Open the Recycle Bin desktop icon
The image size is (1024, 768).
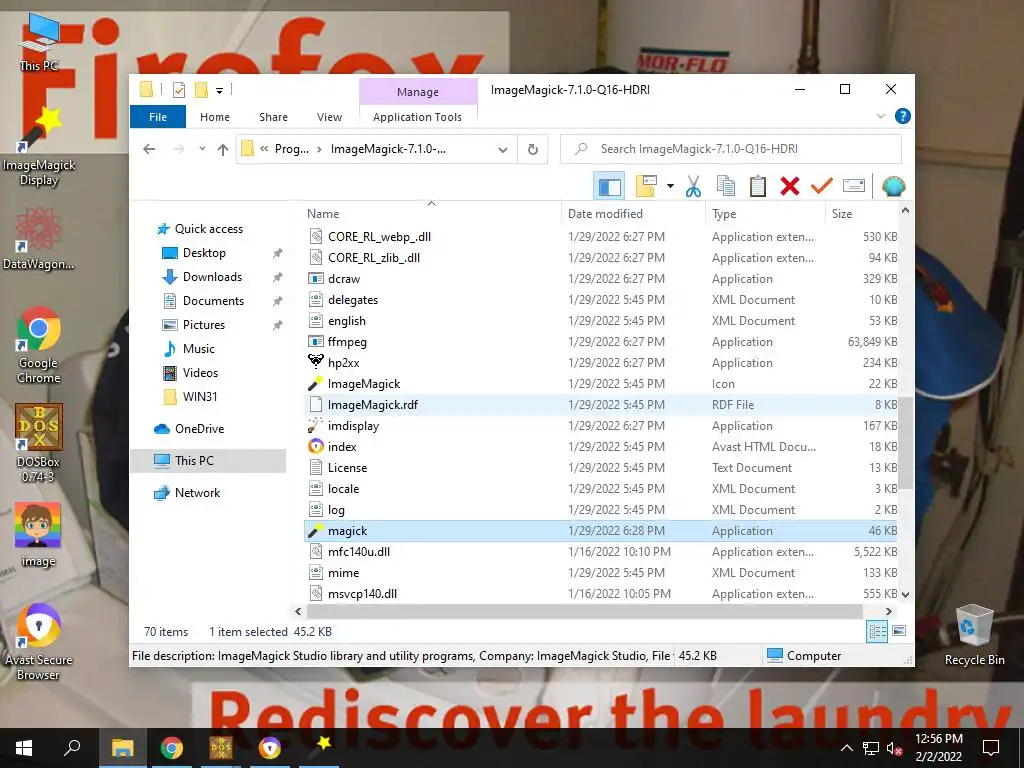[974, 635]
